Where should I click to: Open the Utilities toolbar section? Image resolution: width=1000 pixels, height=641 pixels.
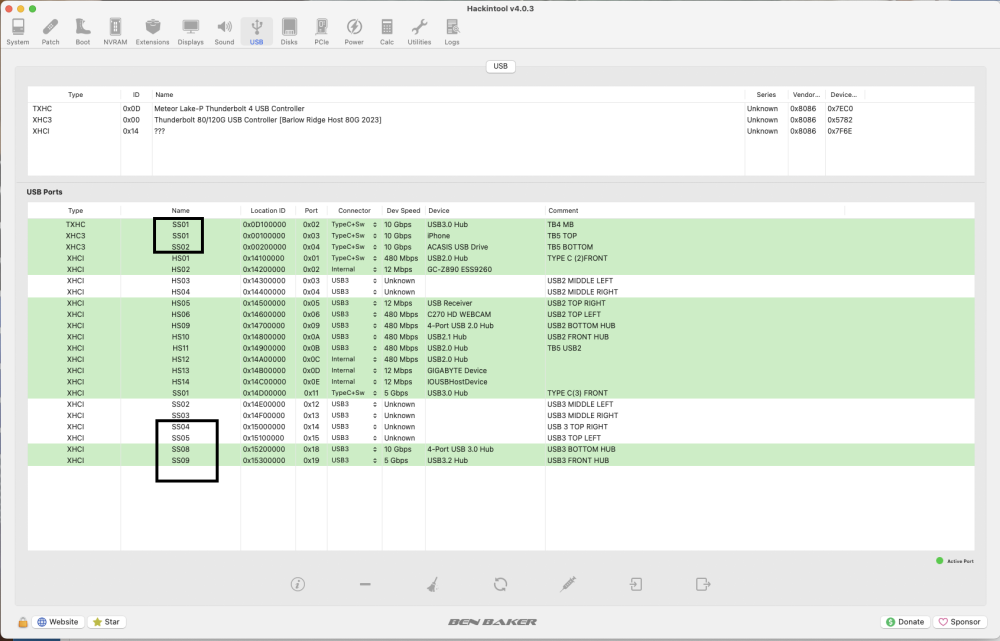[x=419, y=31]
